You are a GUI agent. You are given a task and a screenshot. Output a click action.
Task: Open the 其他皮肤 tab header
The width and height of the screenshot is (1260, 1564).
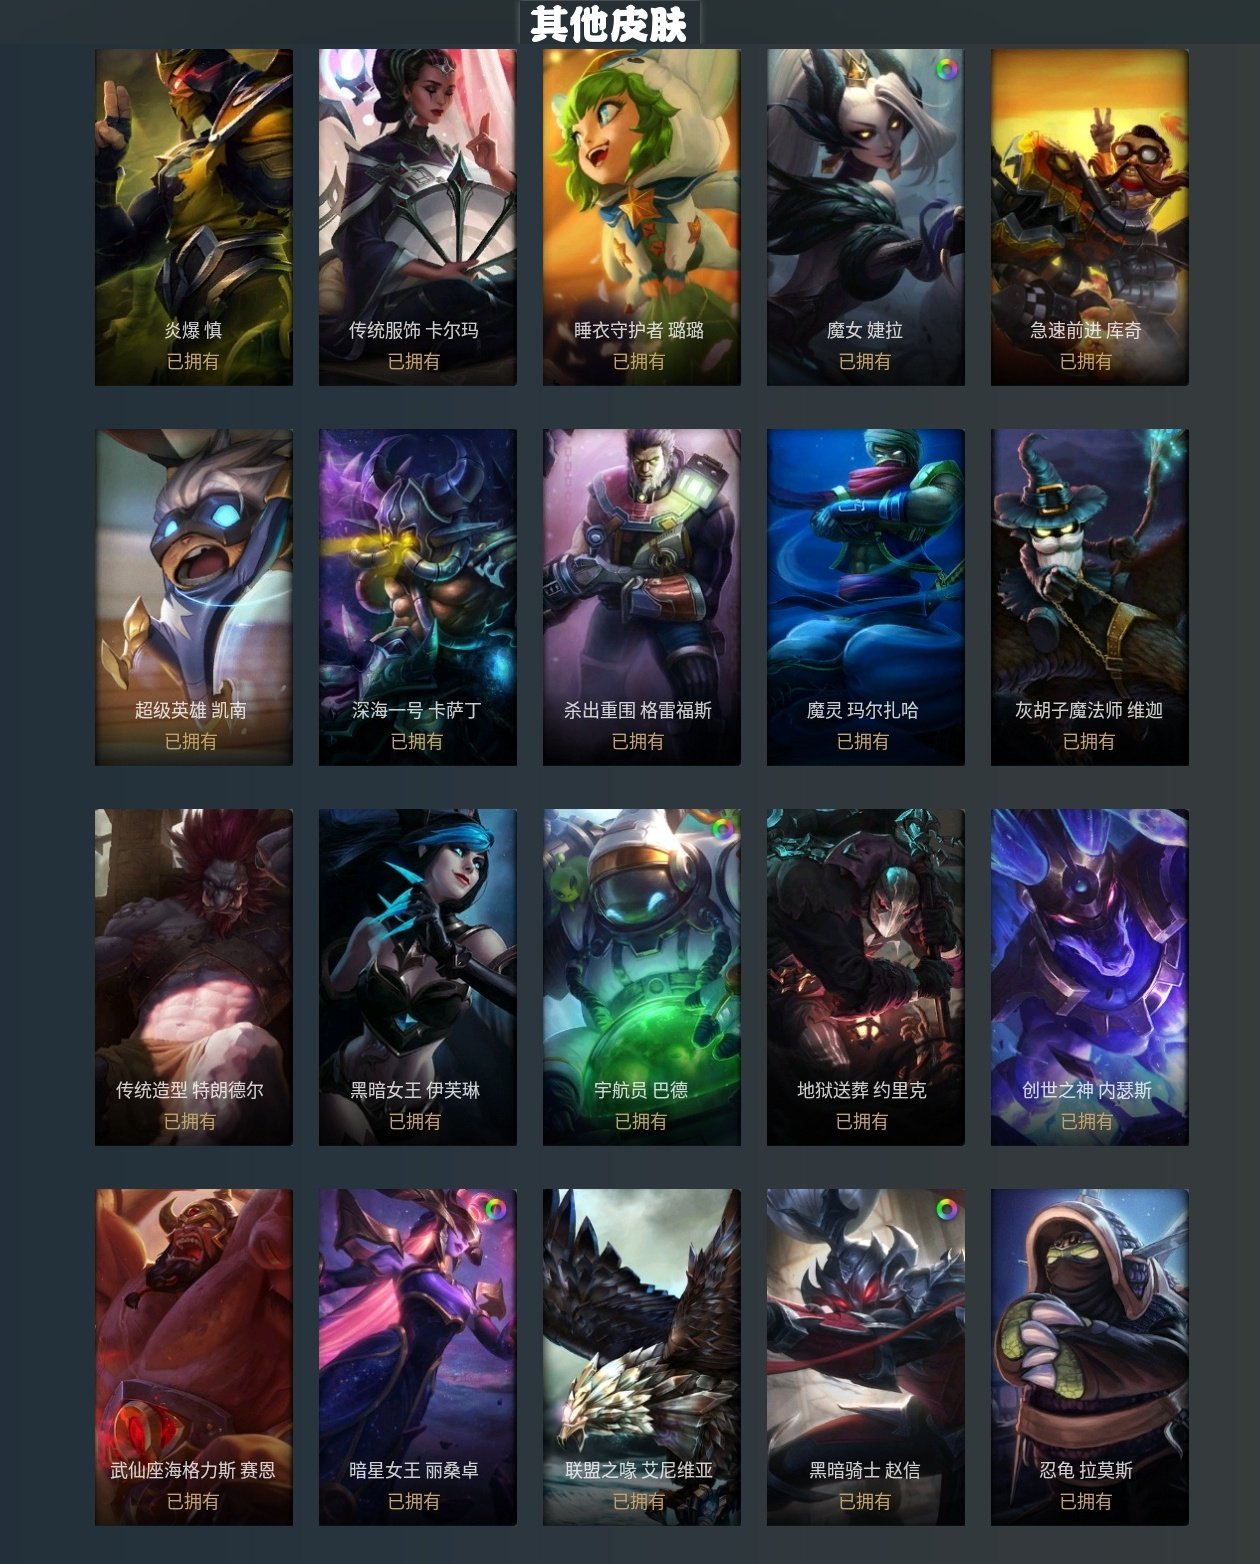pos(609,22)
